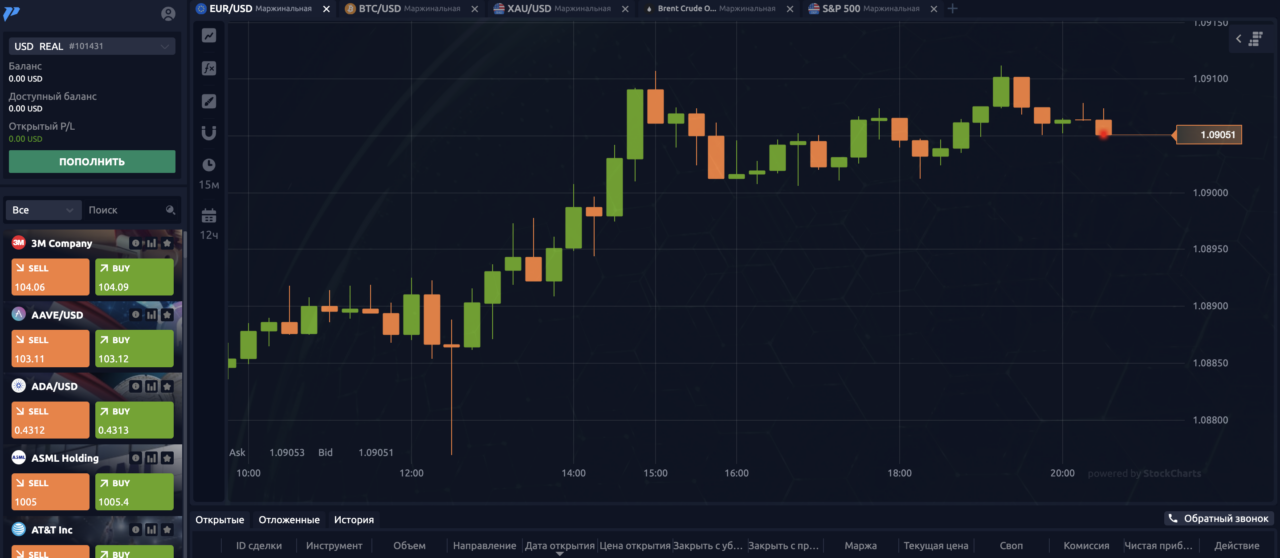Click the Поиск instrument search field
Image resolution: width=1280 pixels, height=558 pixels.
(122, 210)
